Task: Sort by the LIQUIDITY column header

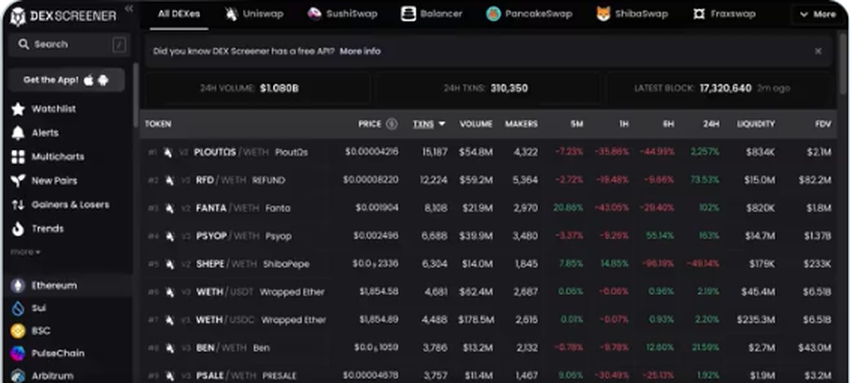Action: coord(756,124)
